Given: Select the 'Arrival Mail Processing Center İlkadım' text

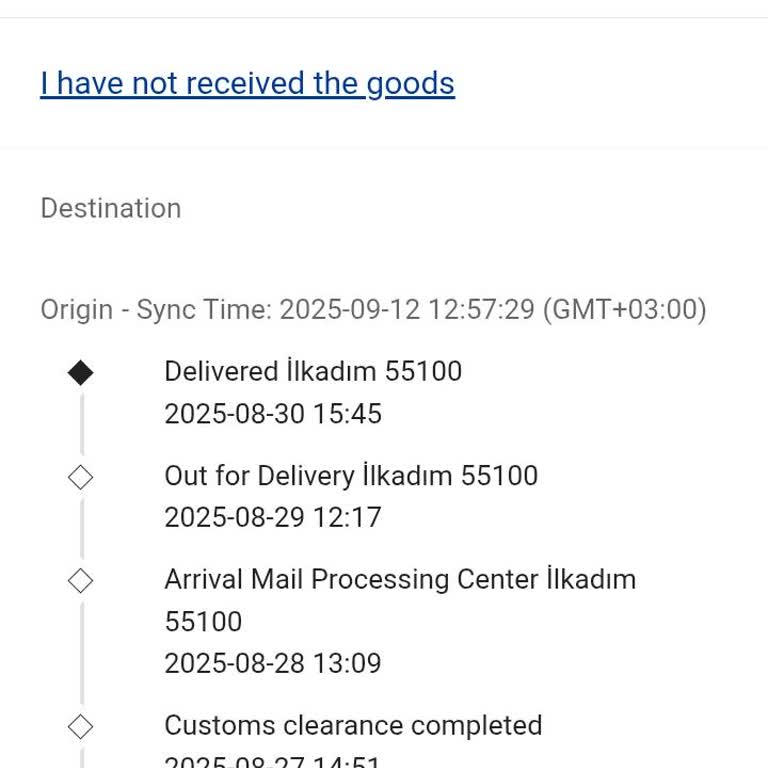Looking at the screenshot, I should (x=400, y=579).
